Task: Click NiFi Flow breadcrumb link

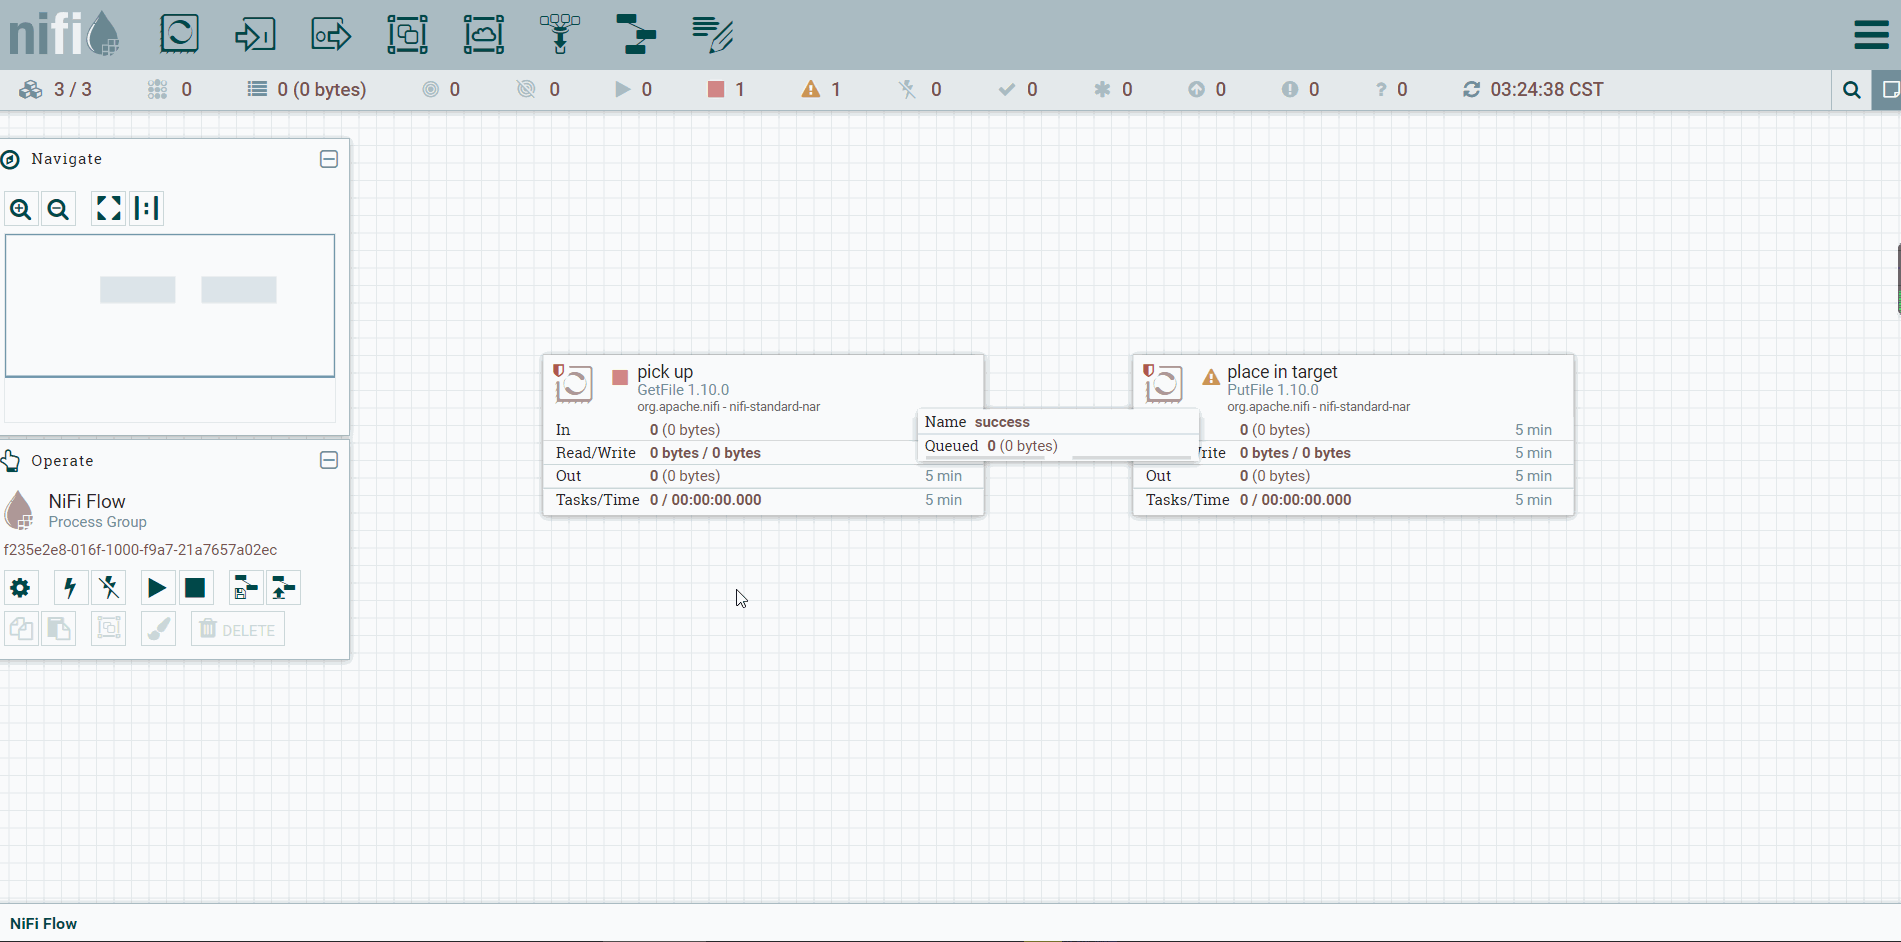Action: tap(44, 923)
